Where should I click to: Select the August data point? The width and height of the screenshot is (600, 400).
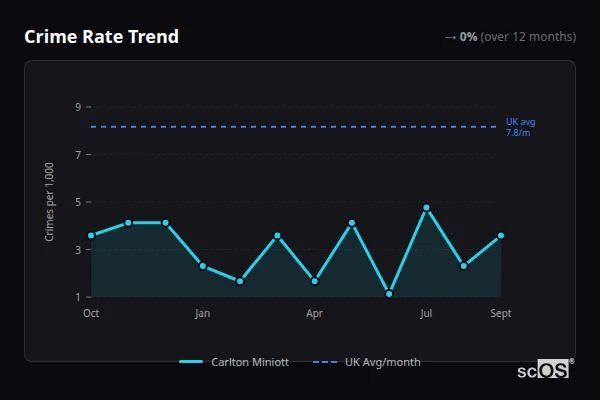[464, 266]
